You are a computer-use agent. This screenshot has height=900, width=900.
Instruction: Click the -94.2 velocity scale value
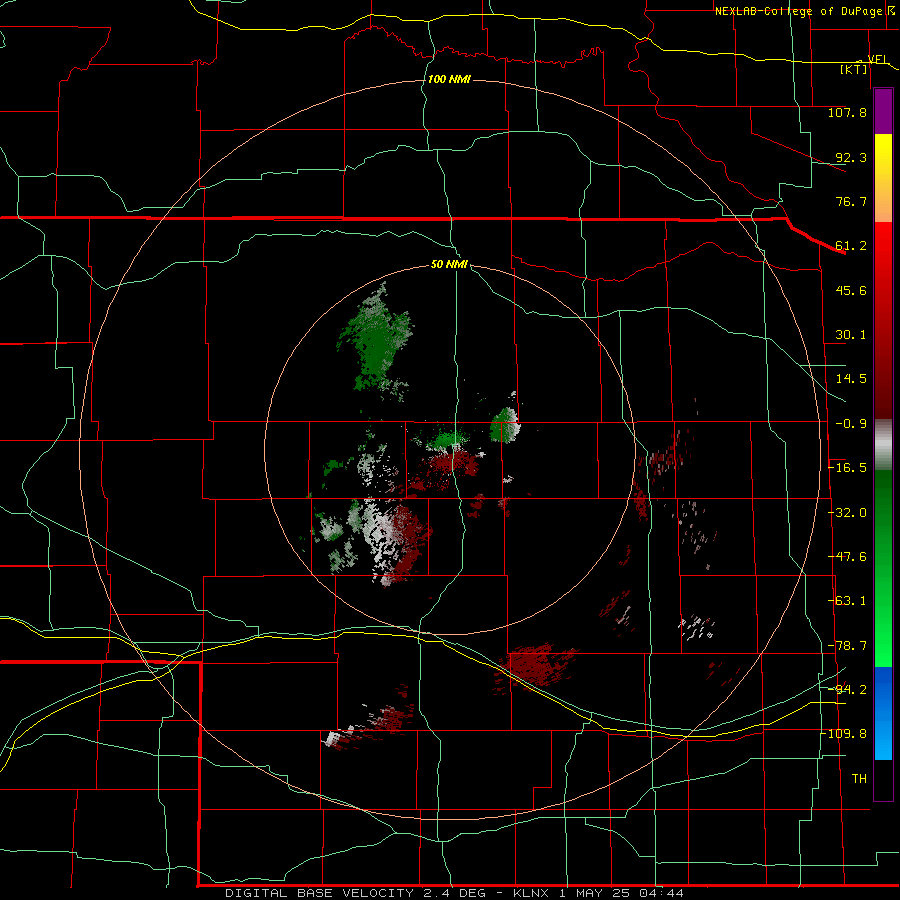847,689
